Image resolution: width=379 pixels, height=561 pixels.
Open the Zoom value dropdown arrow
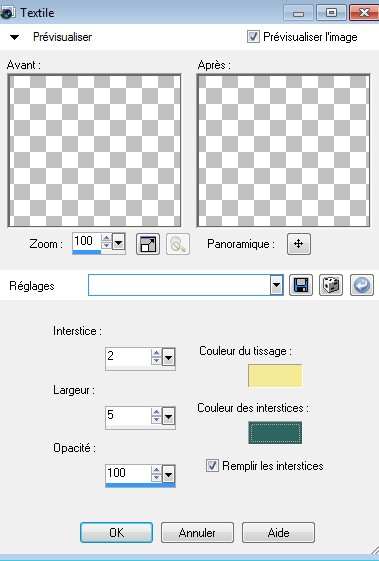pos(118,243)
